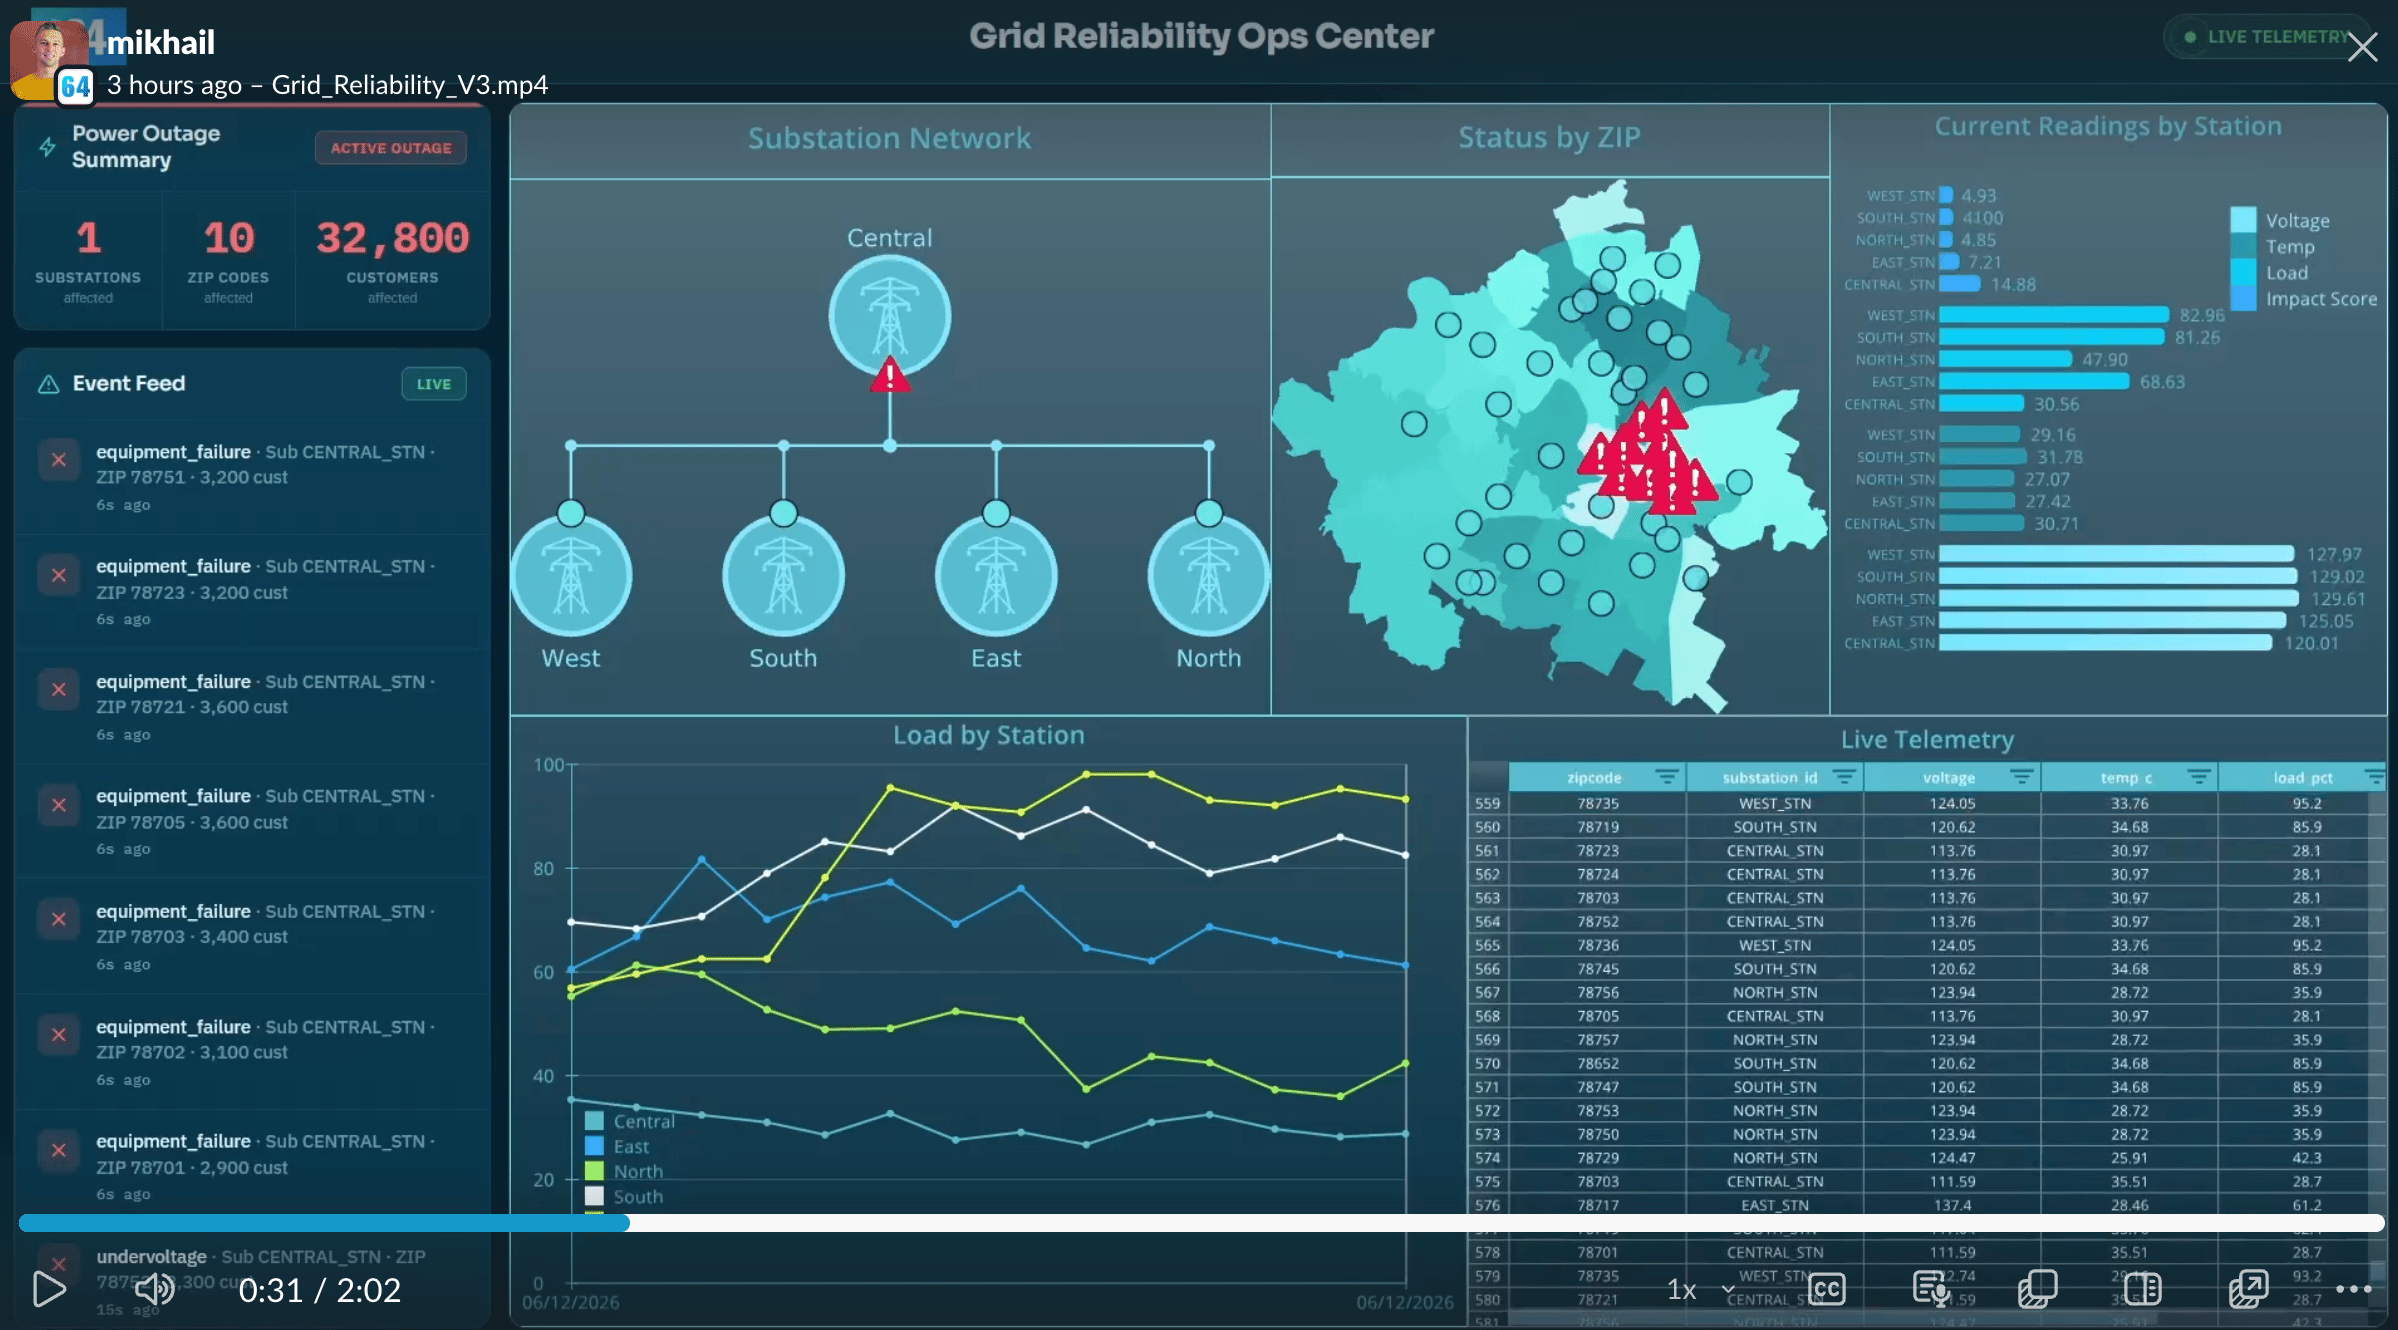Screen dimensions: 2398x1330
Task: Click the Event Feed warning triangle icon
Action: (48, 384)
